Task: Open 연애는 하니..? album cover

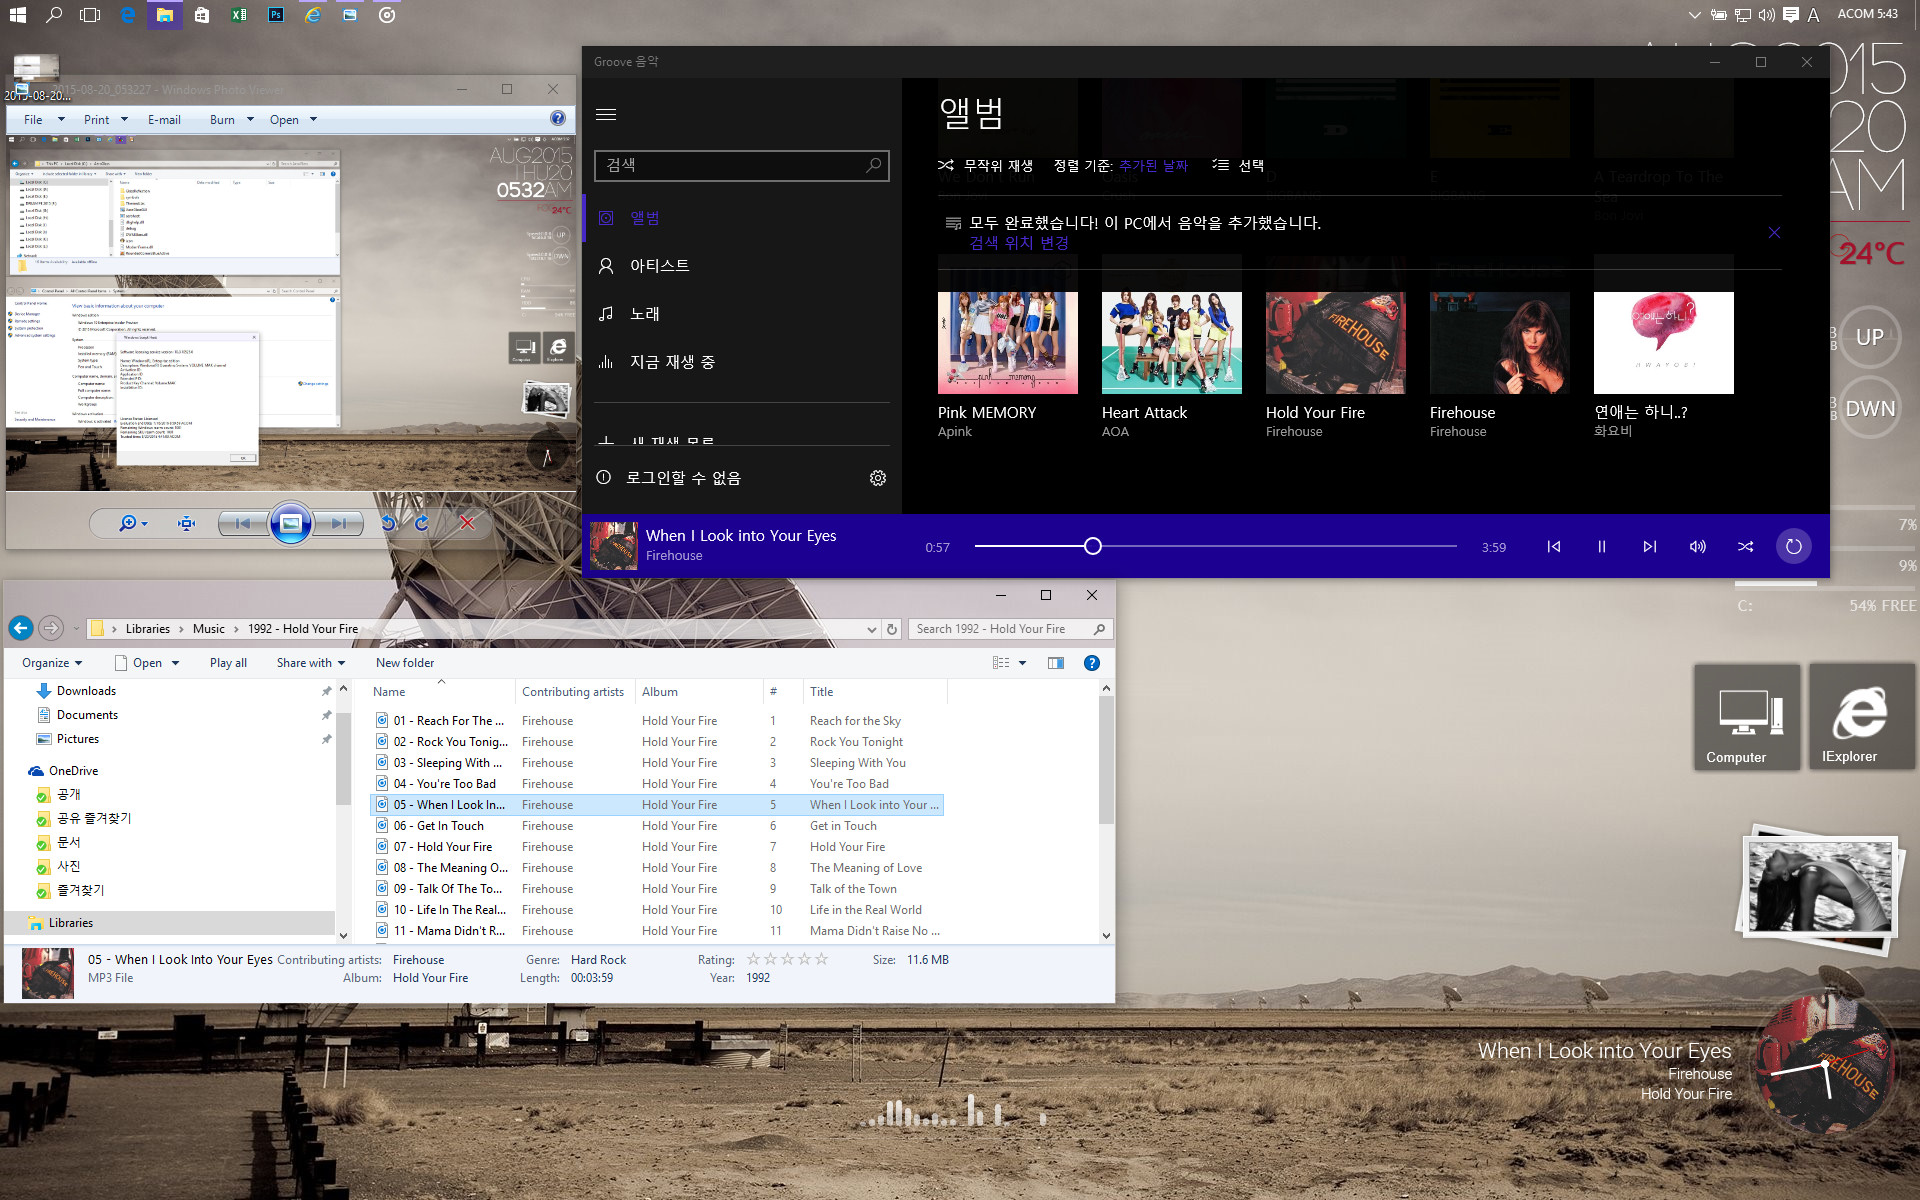Action: pos(1664,343)
